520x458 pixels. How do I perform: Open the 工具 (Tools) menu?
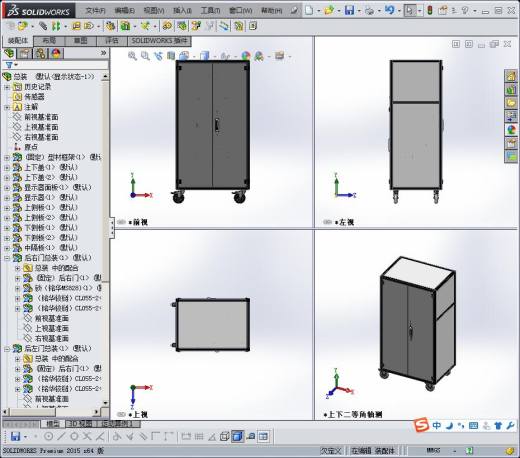tap(210, 11)
